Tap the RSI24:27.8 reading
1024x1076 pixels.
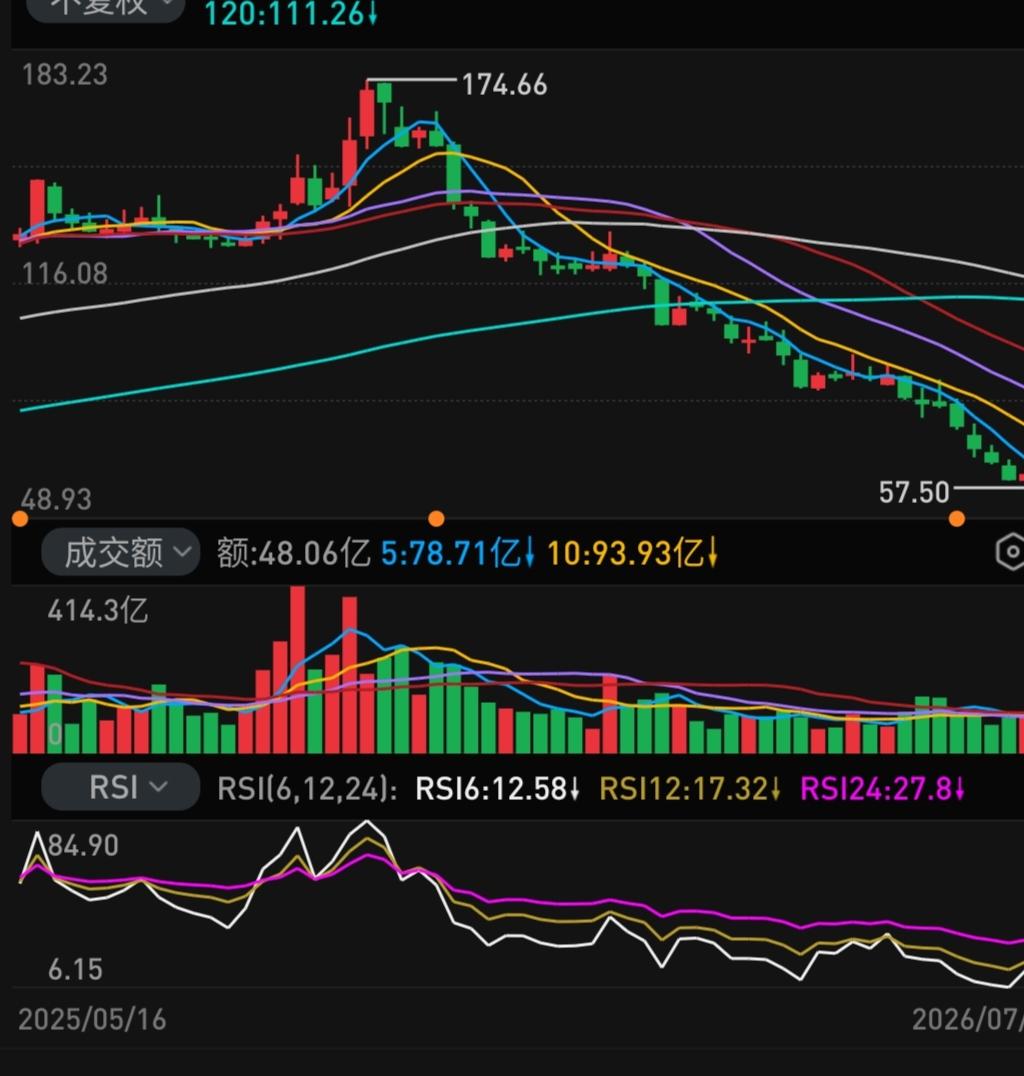coord(883,788)
